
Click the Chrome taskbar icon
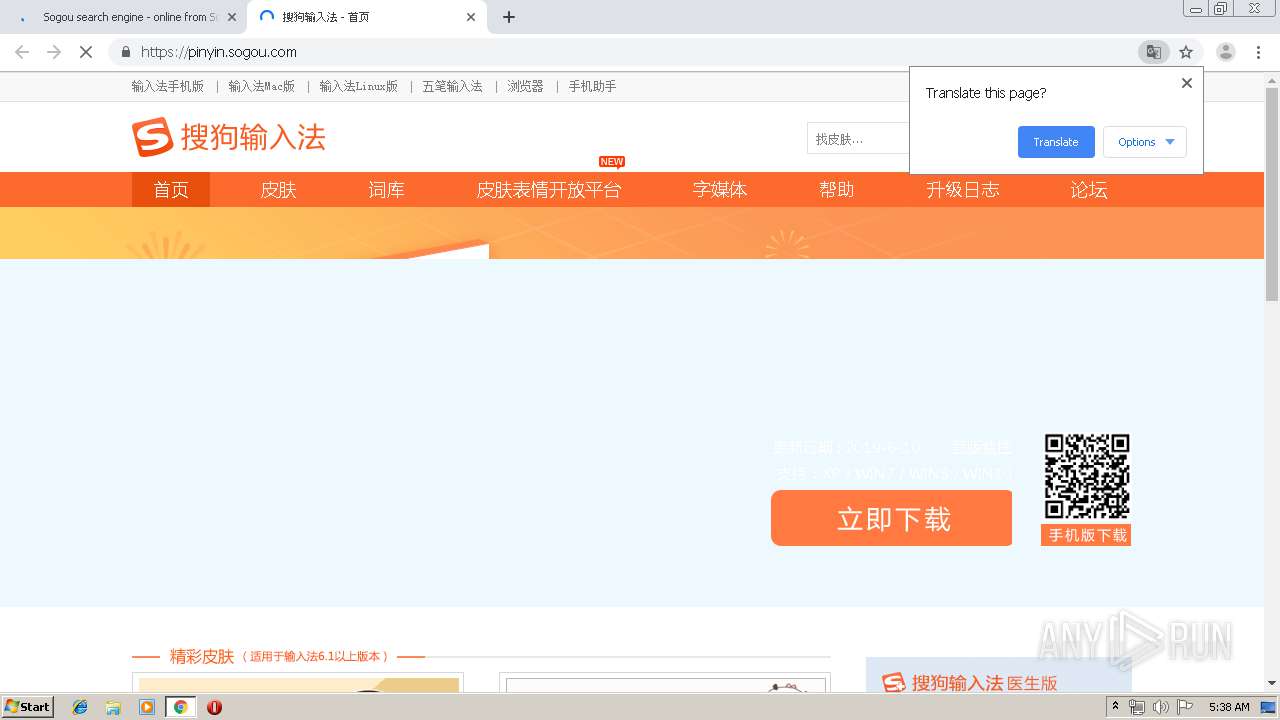point(180,707)
